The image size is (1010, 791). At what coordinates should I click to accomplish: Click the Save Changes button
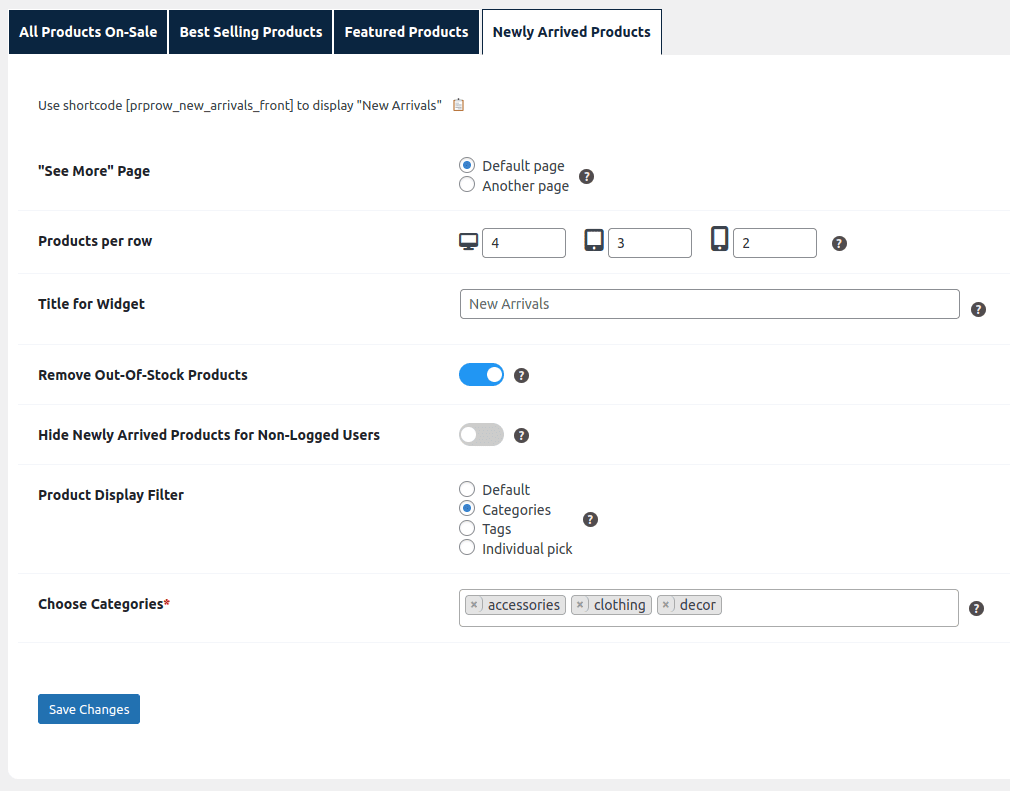click(89, 709)
